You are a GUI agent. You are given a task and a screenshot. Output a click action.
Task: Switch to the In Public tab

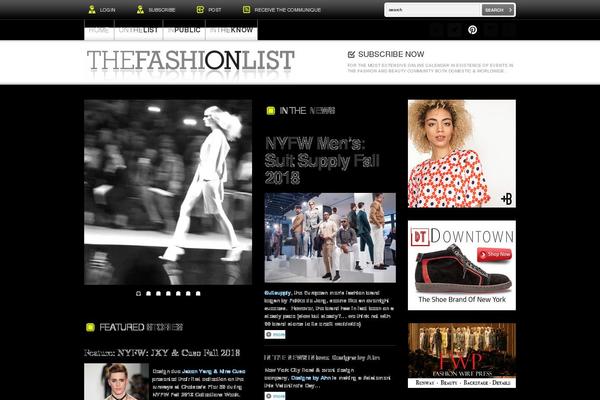pyautogui.click(x=184, y=30)
